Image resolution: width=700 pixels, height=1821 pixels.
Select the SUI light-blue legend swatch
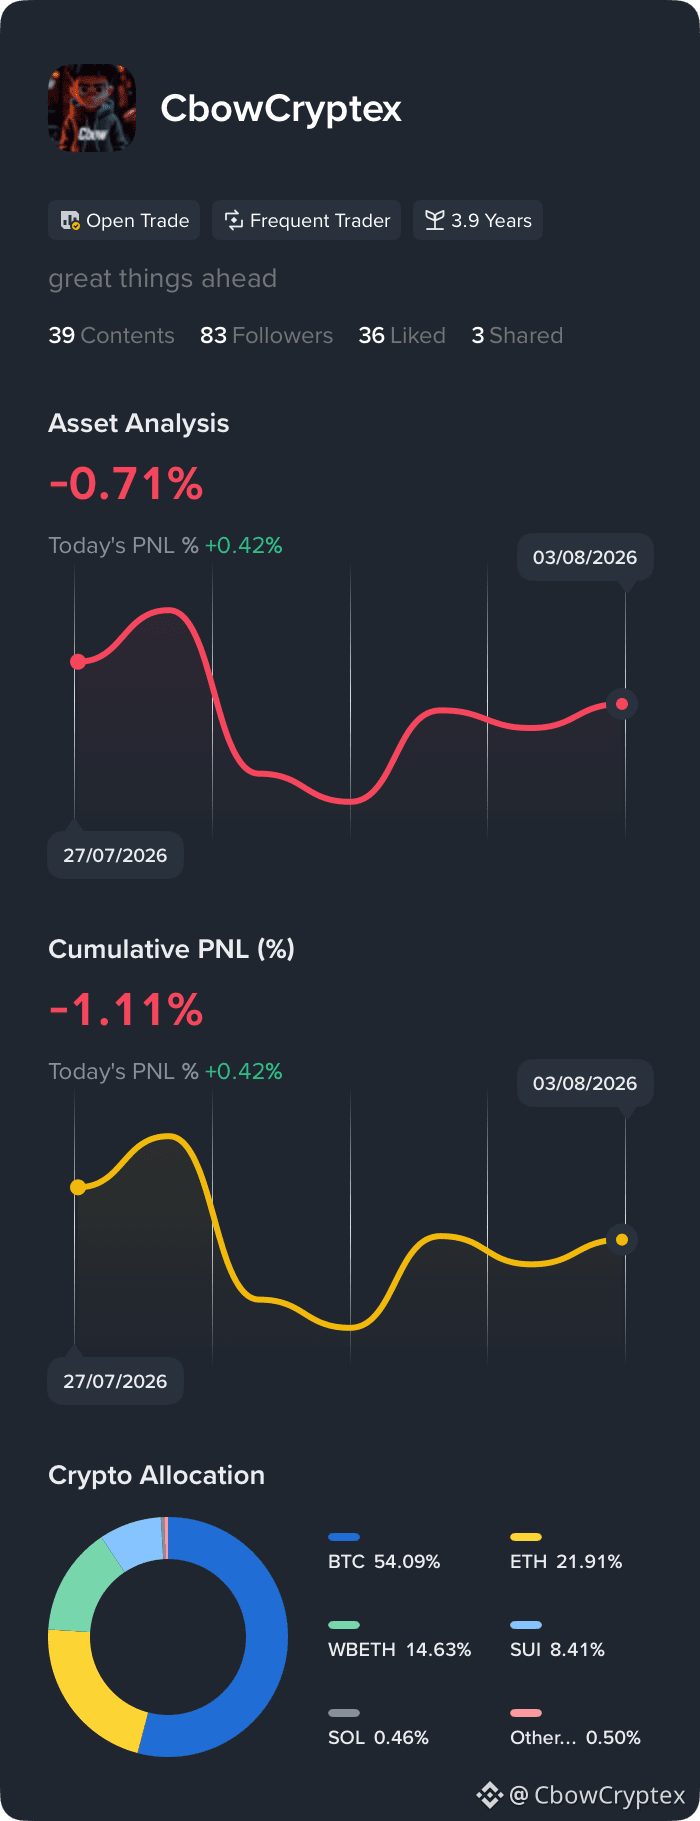pyautogui.click(x=526, y=1625)
